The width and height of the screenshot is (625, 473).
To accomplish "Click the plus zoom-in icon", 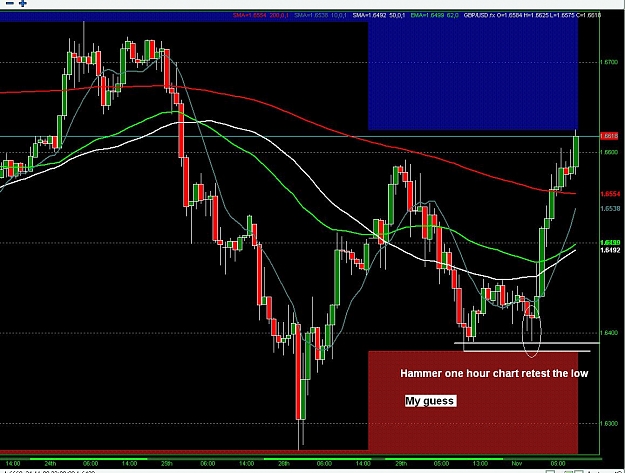I will [23, 4].
